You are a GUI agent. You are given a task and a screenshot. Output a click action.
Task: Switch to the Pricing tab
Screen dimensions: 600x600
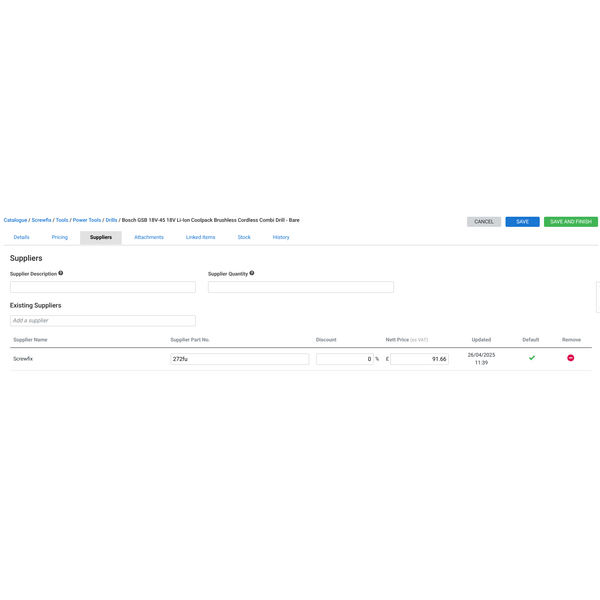60,237
